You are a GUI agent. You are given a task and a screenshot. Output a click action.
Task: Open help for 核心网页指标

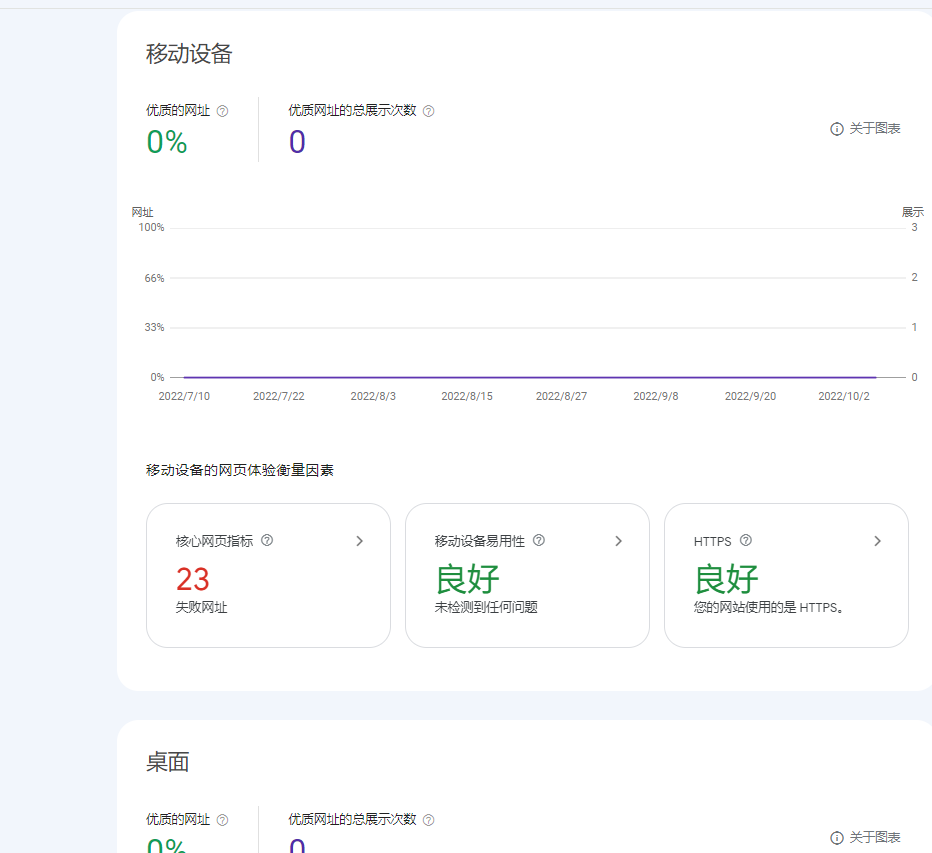pos(266,540)
